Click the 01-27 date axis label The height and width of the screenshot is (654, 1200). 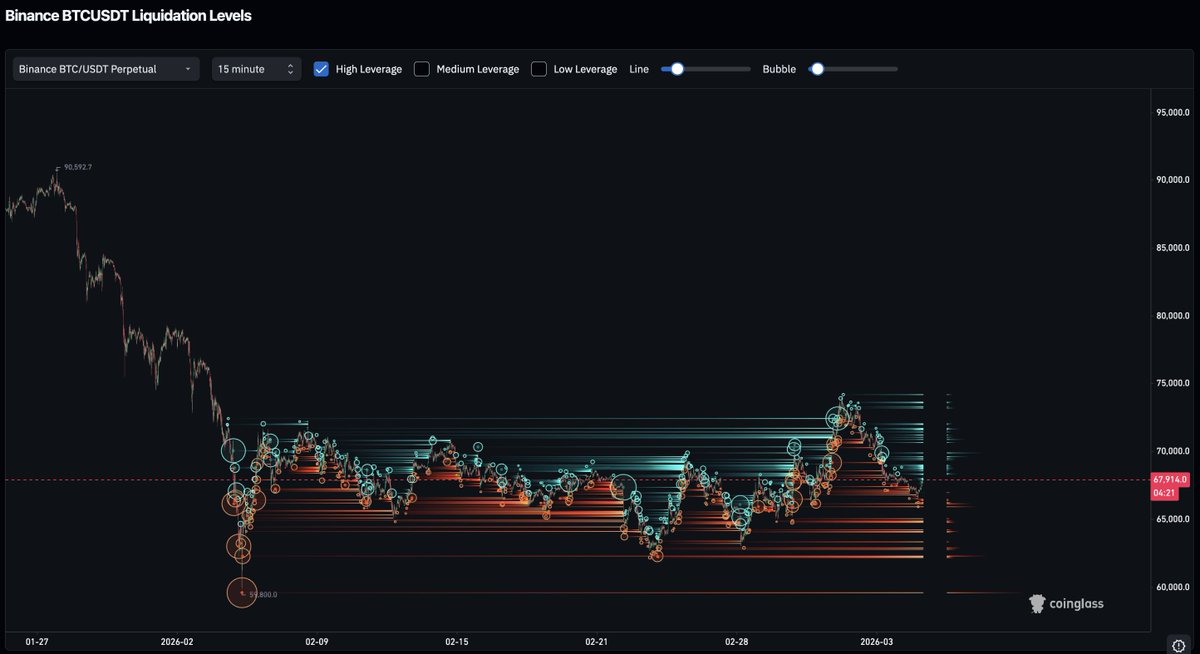[x=36, y=640]
